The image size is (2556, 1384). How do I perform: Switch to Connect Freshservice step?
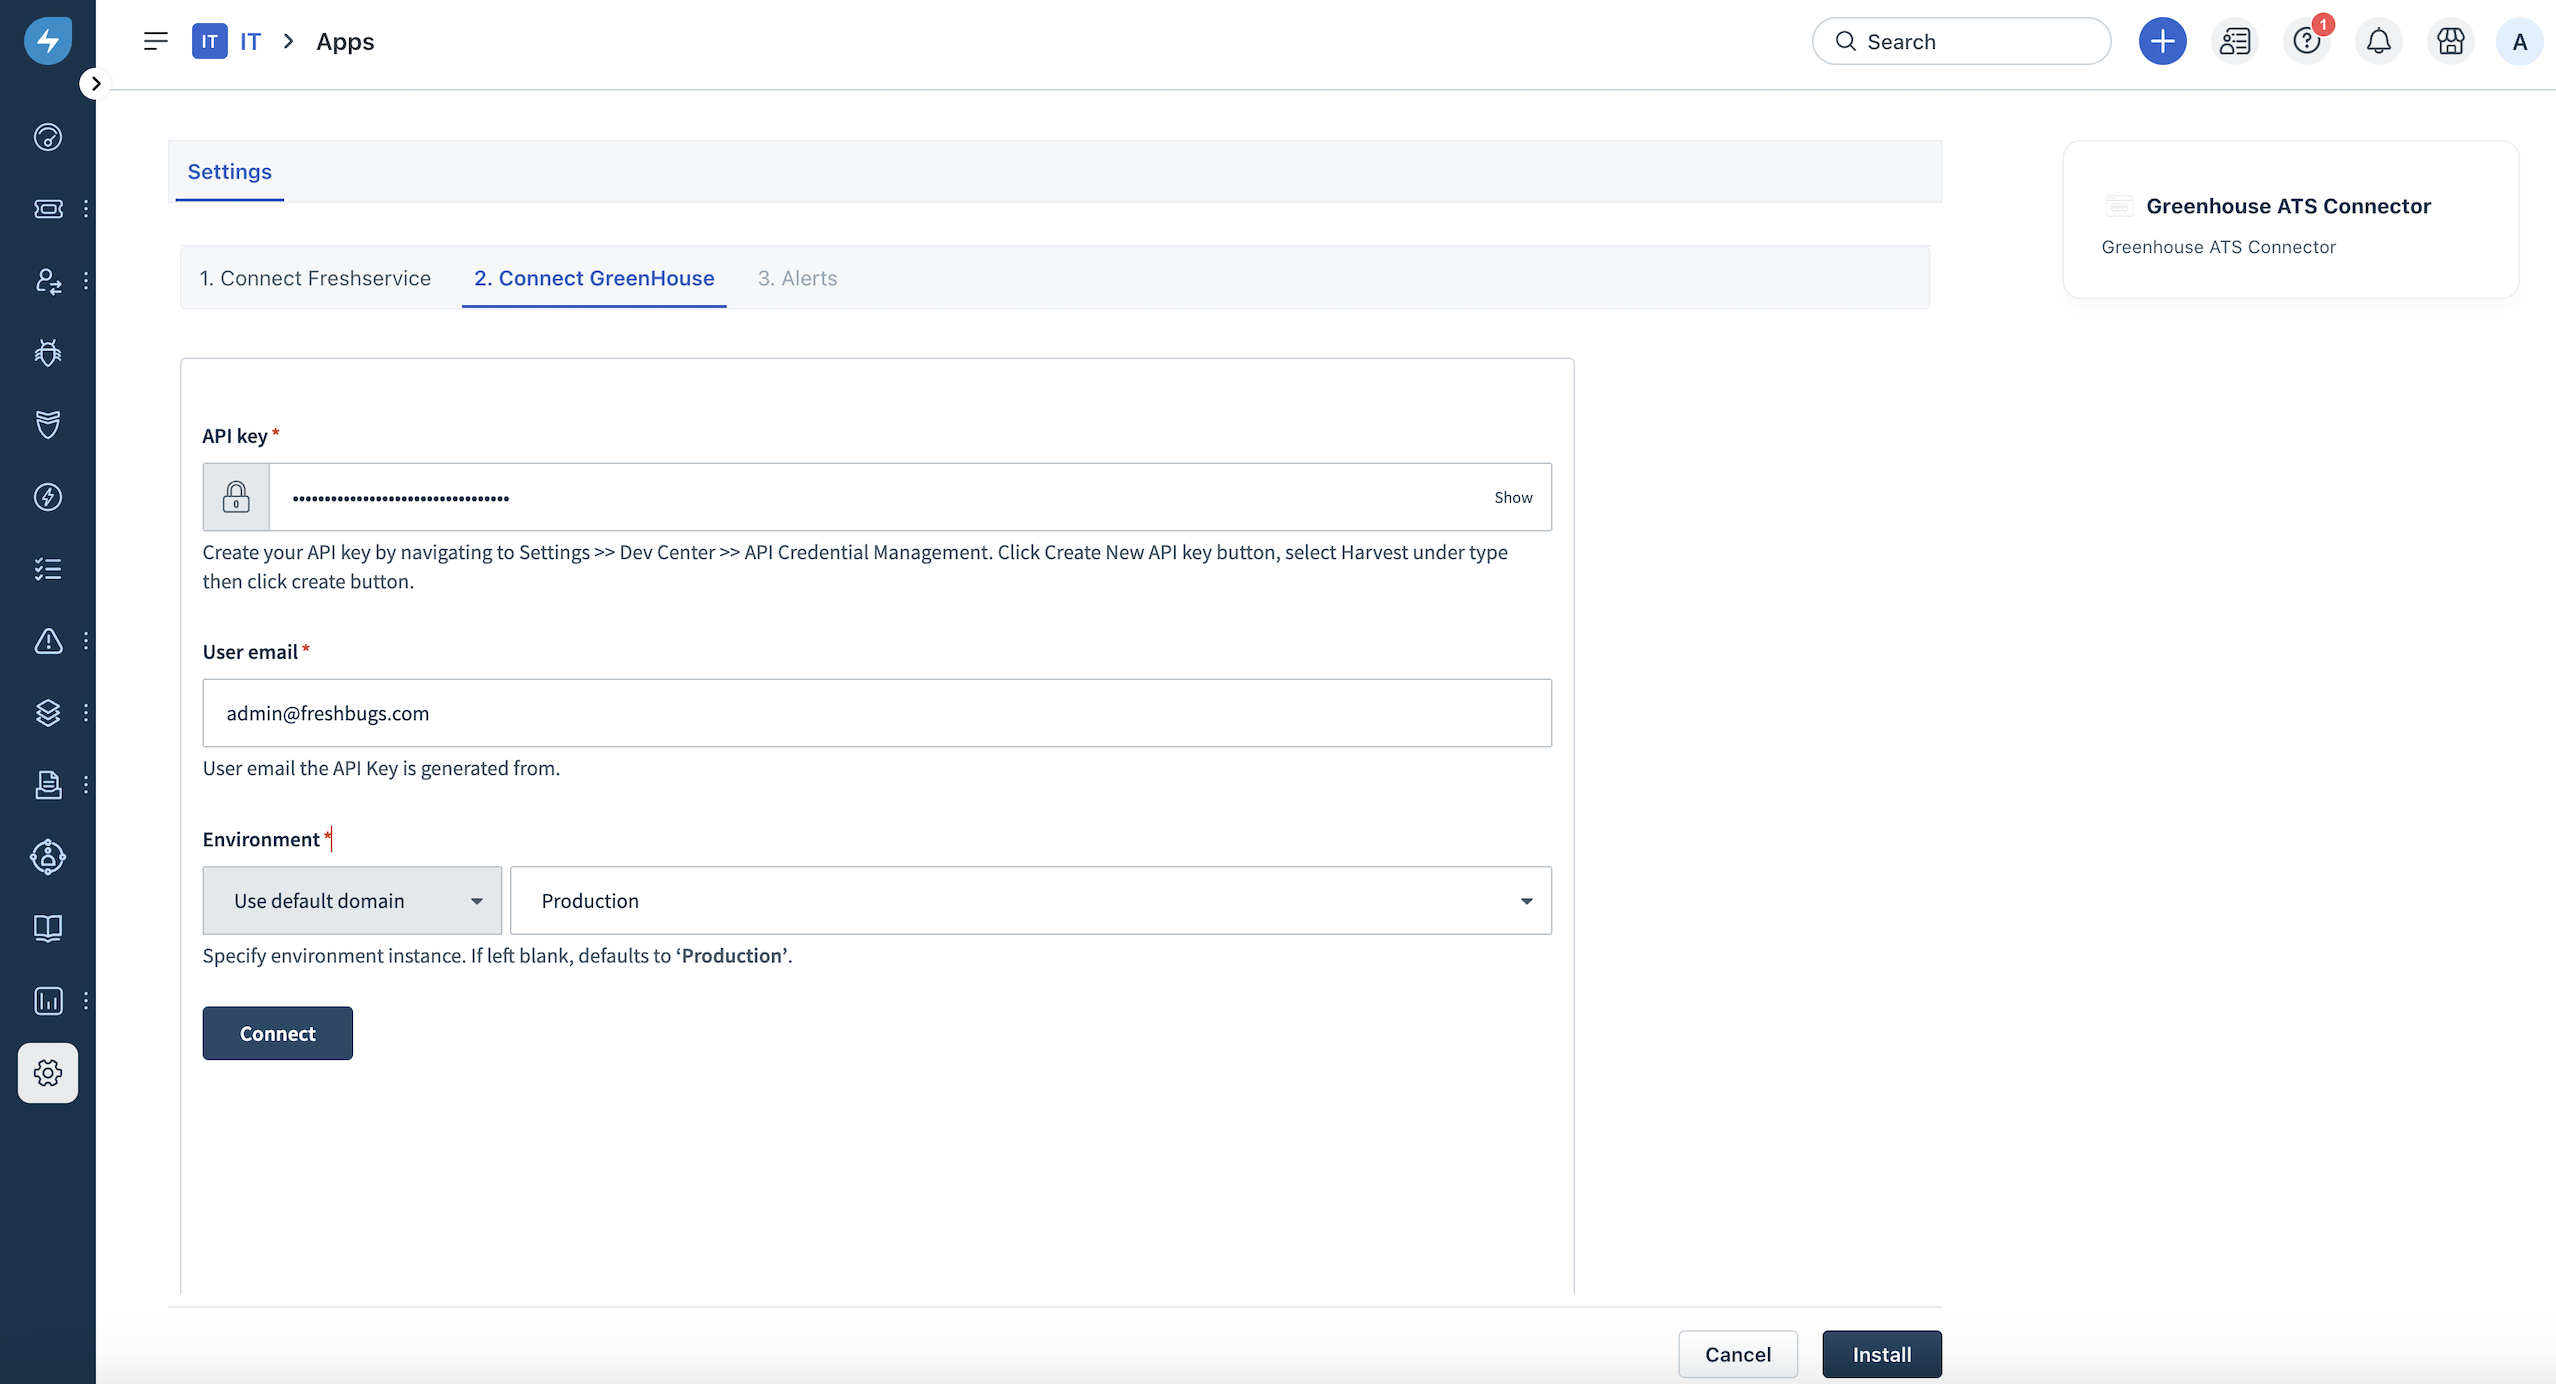point(315,278)
